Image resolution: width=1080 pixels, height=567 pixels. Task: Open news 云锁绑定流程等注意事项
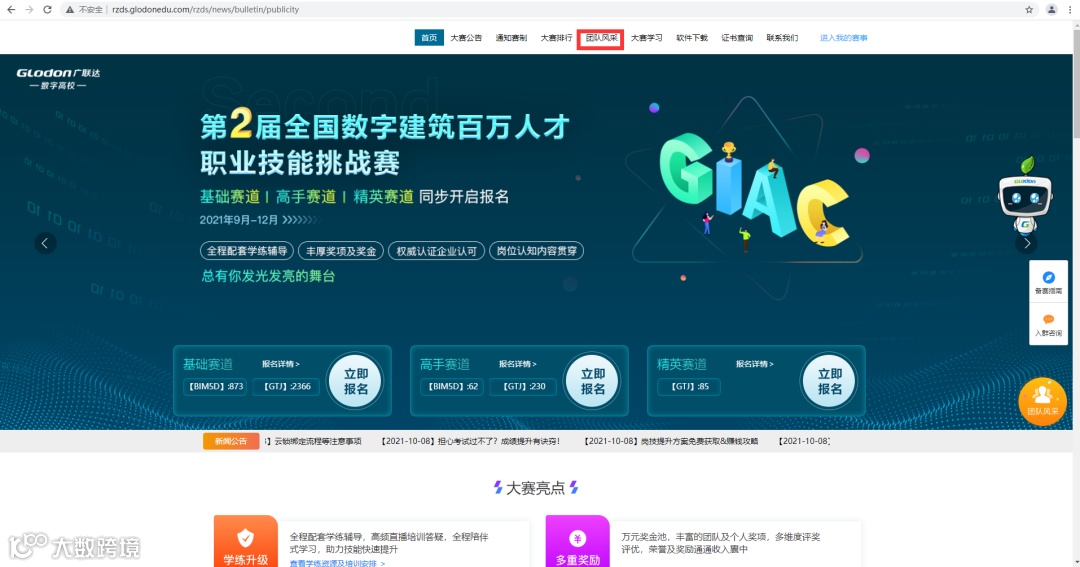pos(313,442)
